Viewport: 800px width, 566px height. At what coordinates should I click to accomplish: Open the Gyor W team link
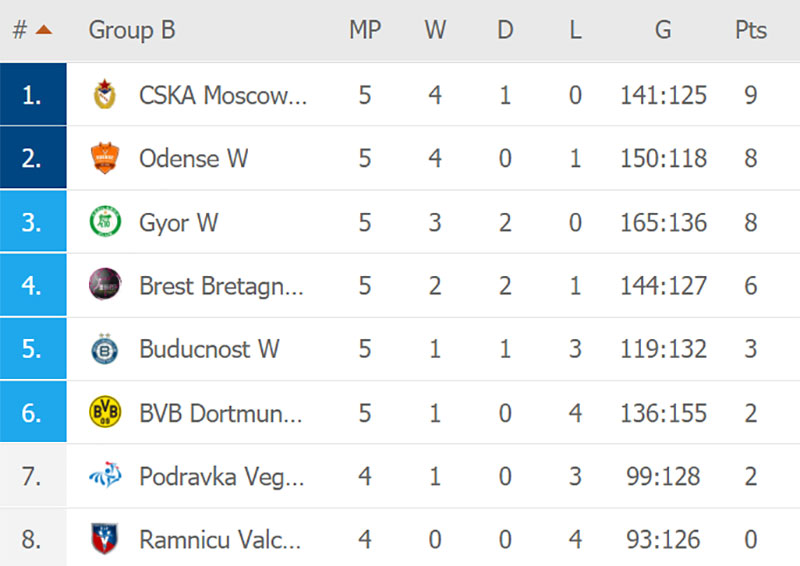pyautogui.click(x=179, y=223)
